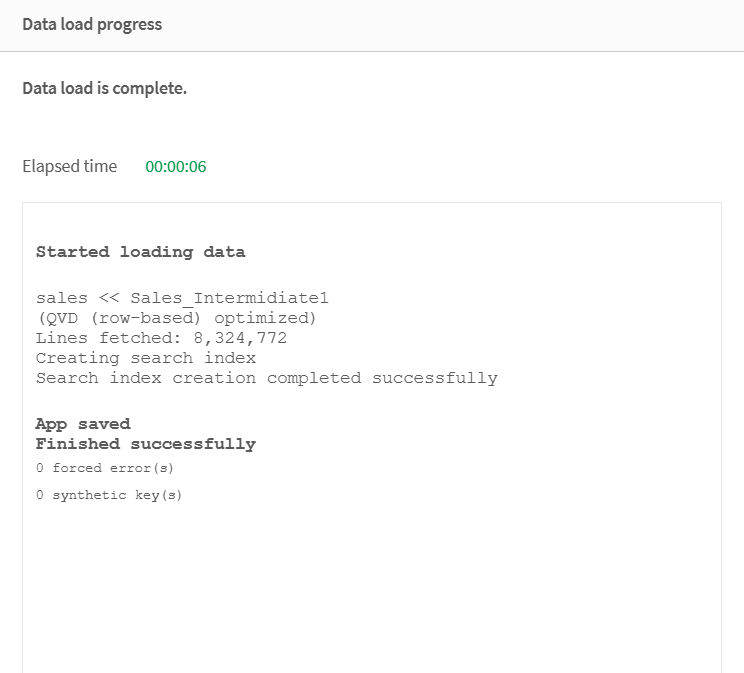Select the 'Creating search index' log line

point(146,358)
